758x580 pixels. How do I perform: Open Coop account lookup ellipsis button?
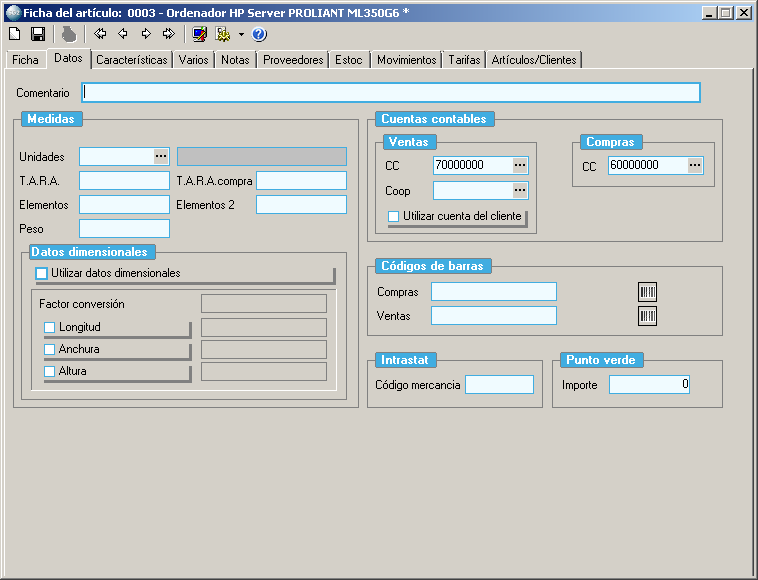[520, 190]
